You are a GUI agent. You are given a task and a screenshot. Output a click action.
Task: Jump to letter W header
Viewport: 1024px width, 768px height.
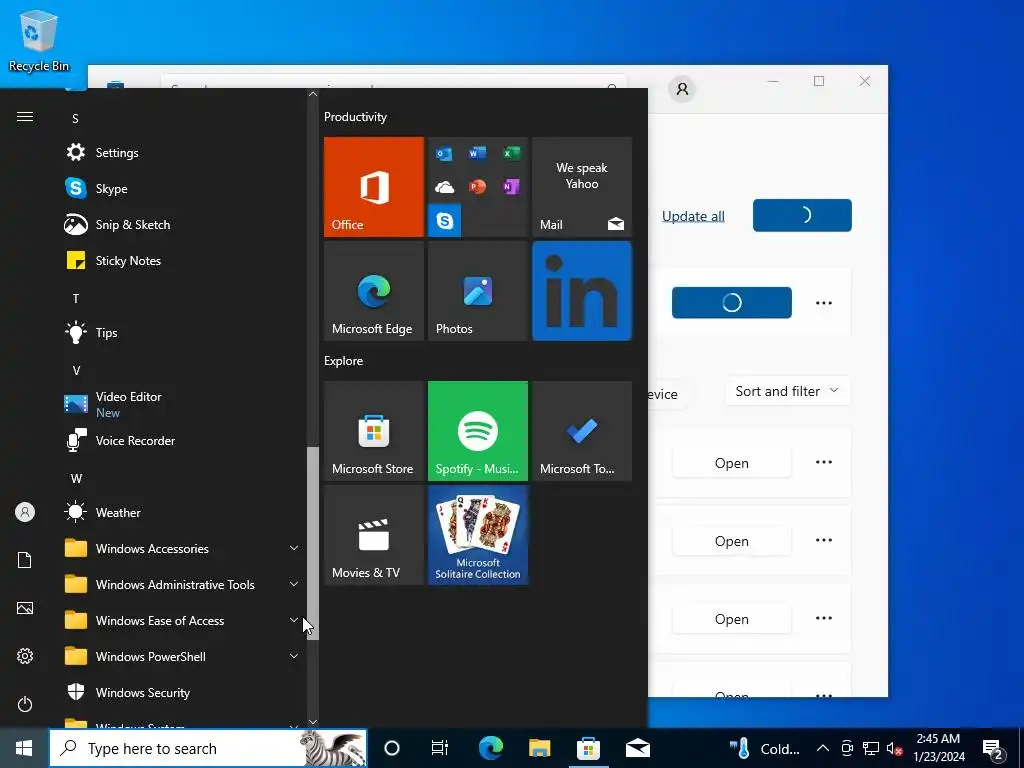[76, 479]
